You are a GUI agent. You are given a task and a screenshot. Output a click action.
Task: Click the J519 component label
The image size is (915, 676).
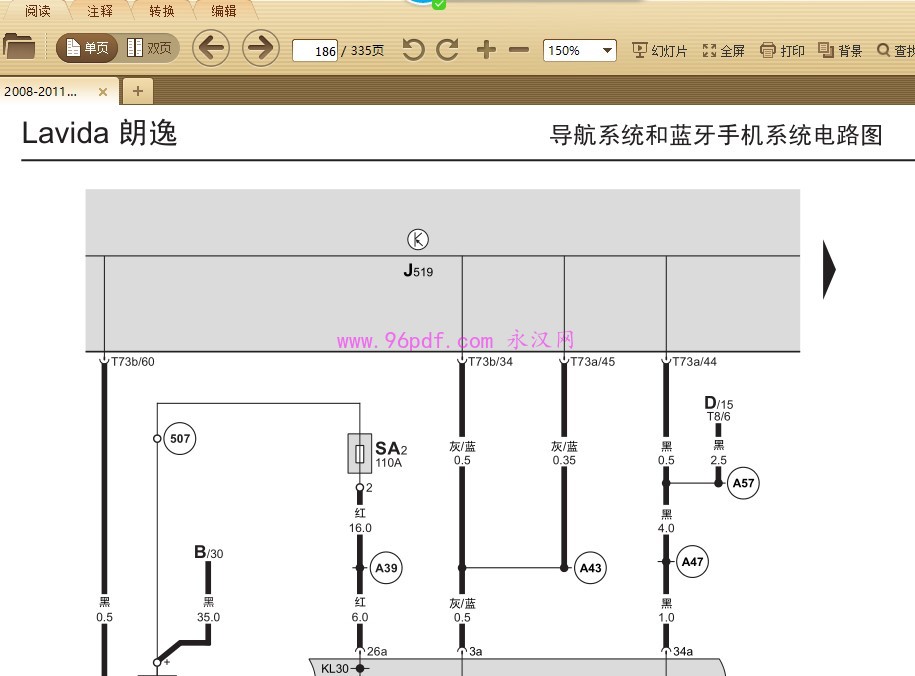point(418,271)
